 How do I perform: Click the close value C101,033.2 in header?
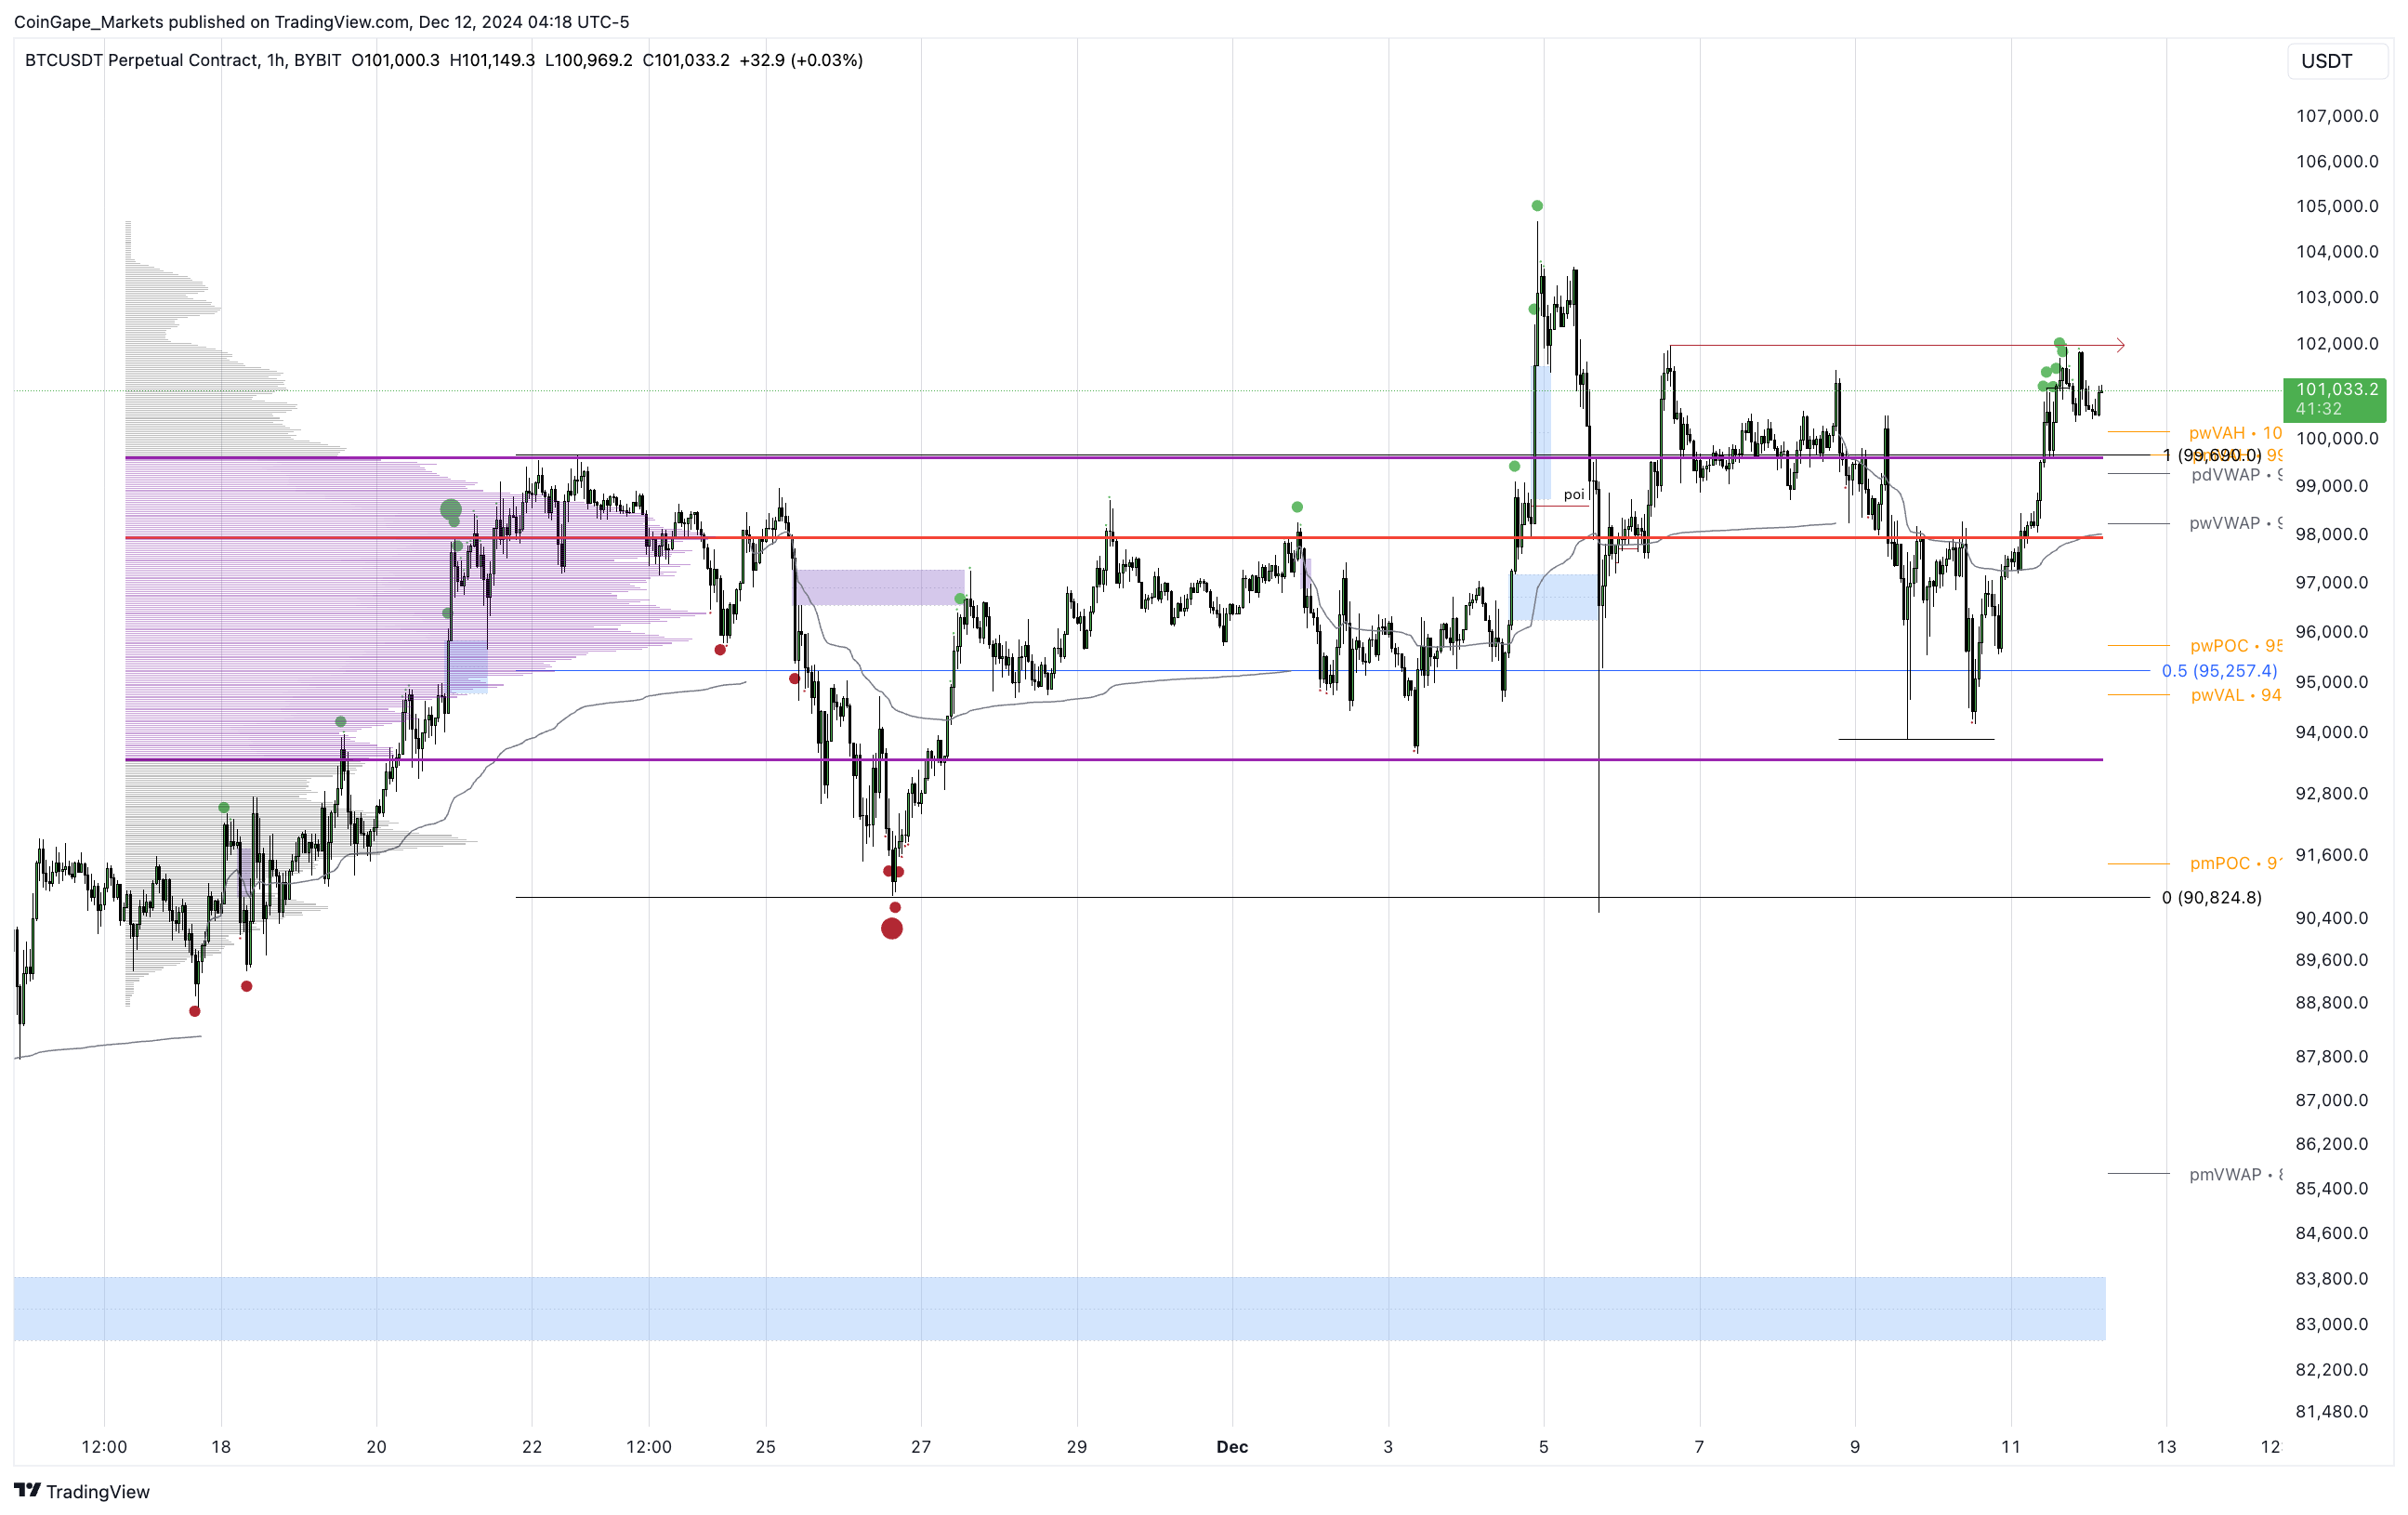(x=686, y=60)
